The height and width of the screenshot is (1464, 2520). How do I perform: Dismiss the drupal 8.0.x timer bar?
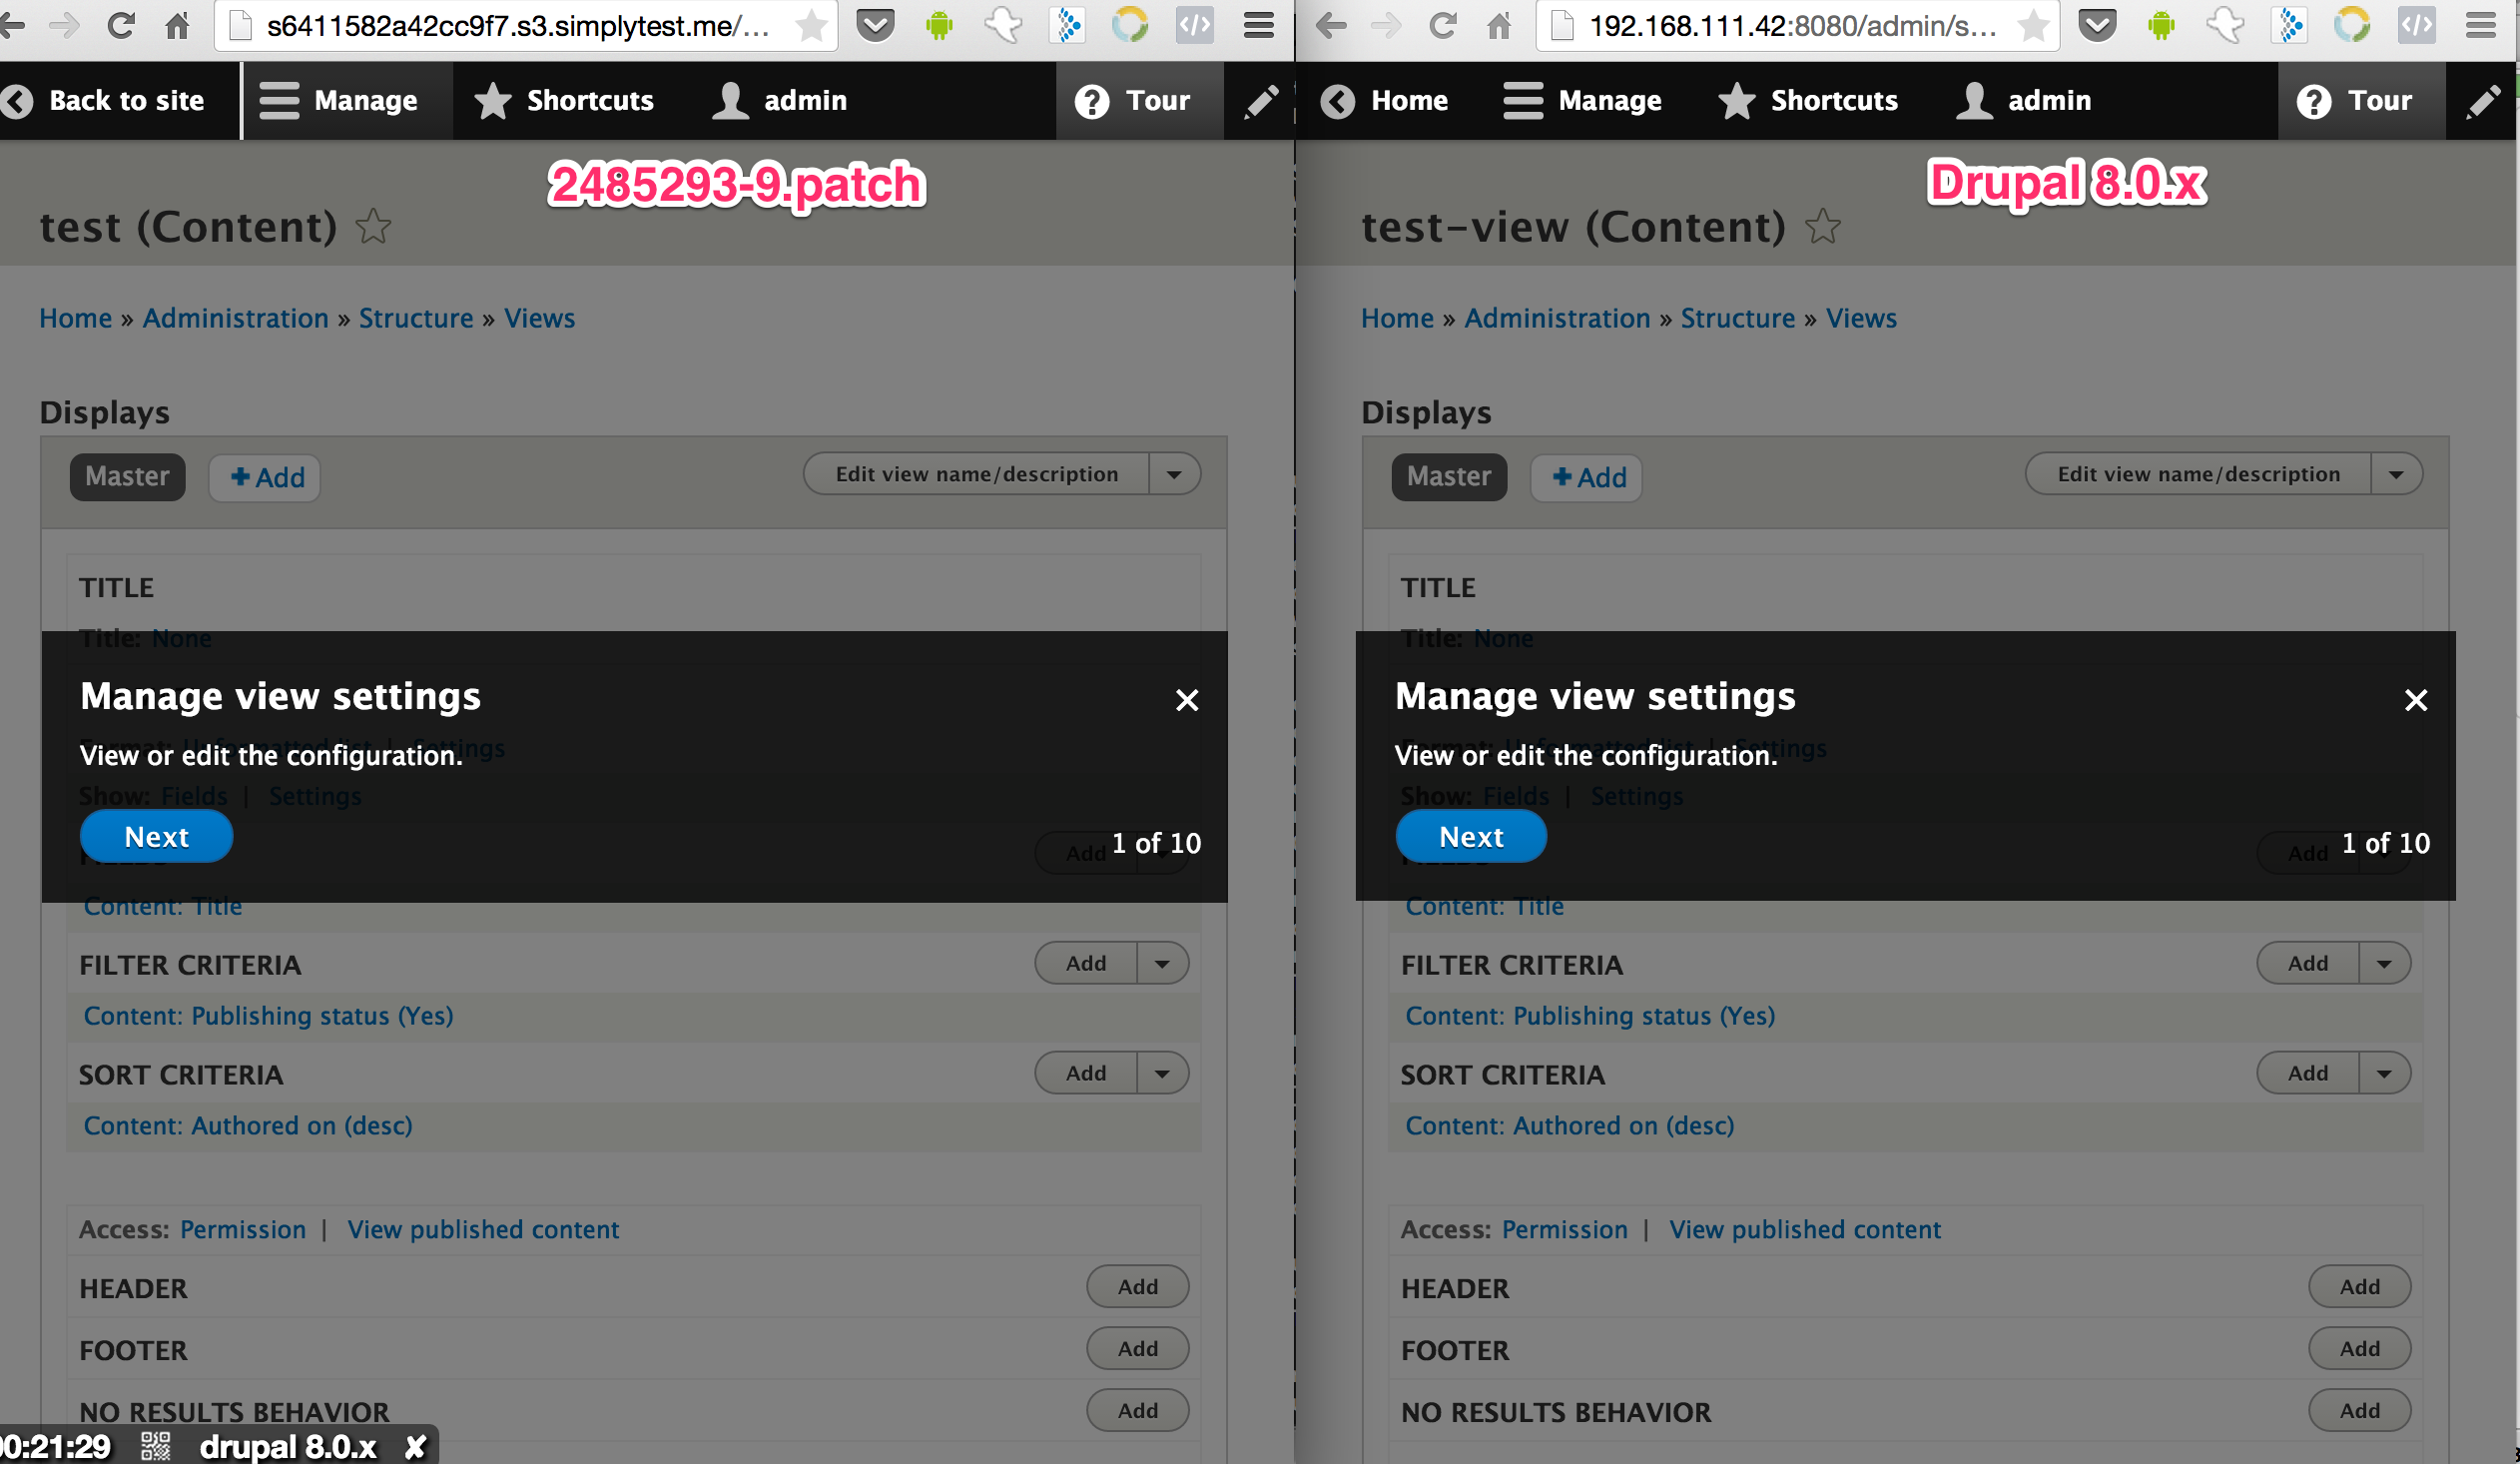[x=415, y=1446]
